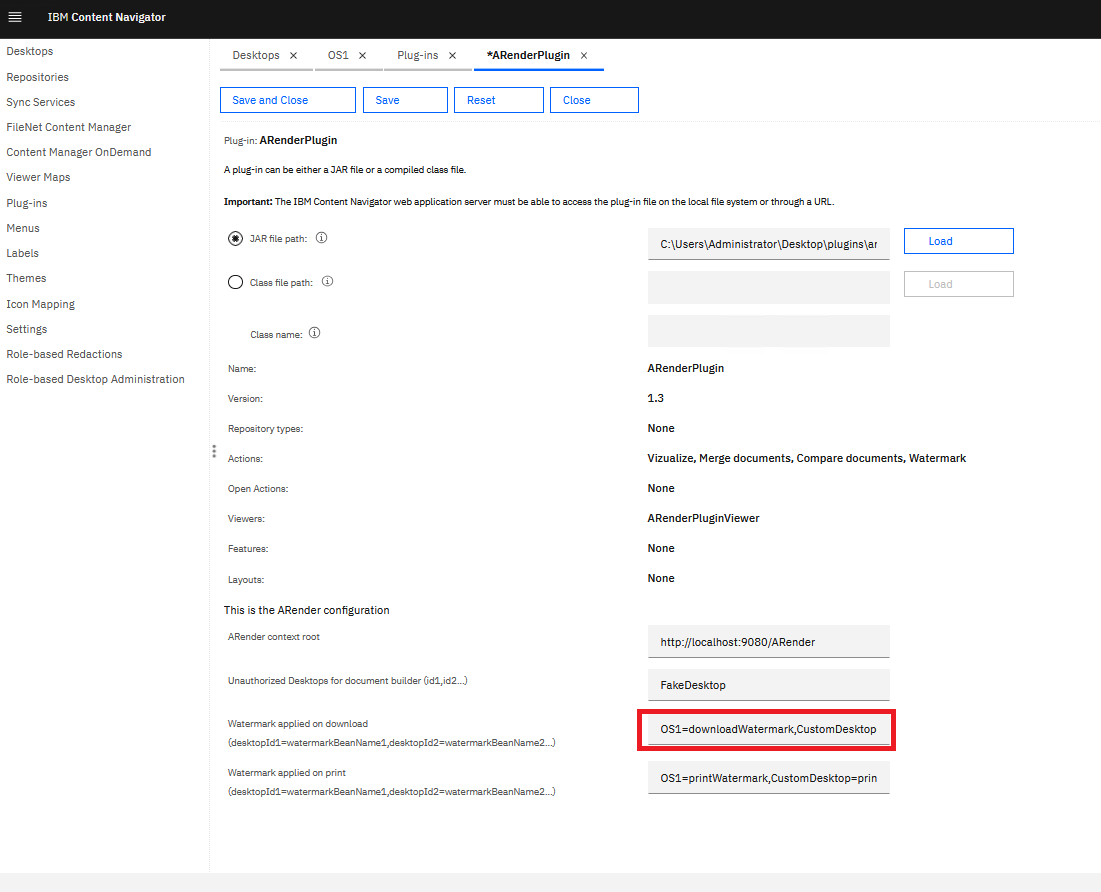Switch to the OS1 tab

coord(338,56)
